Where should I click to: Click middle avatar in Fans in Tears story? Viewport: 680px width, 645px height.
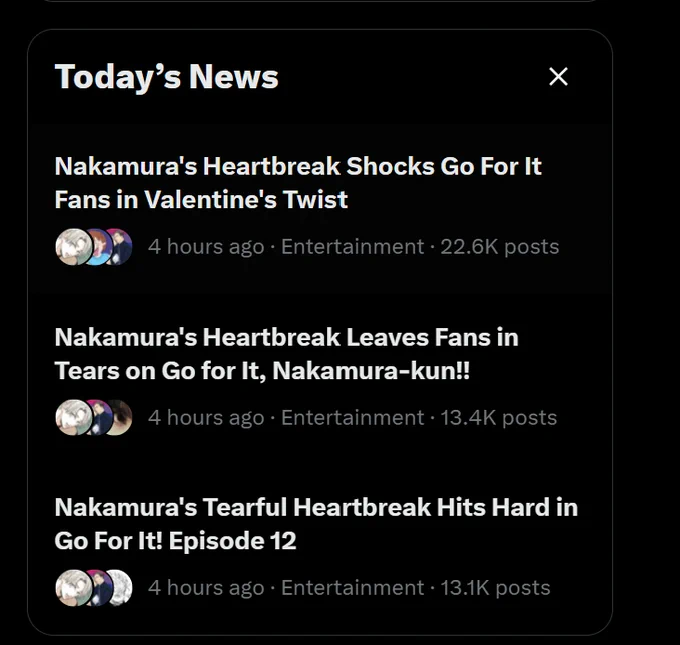click(99, 417)
